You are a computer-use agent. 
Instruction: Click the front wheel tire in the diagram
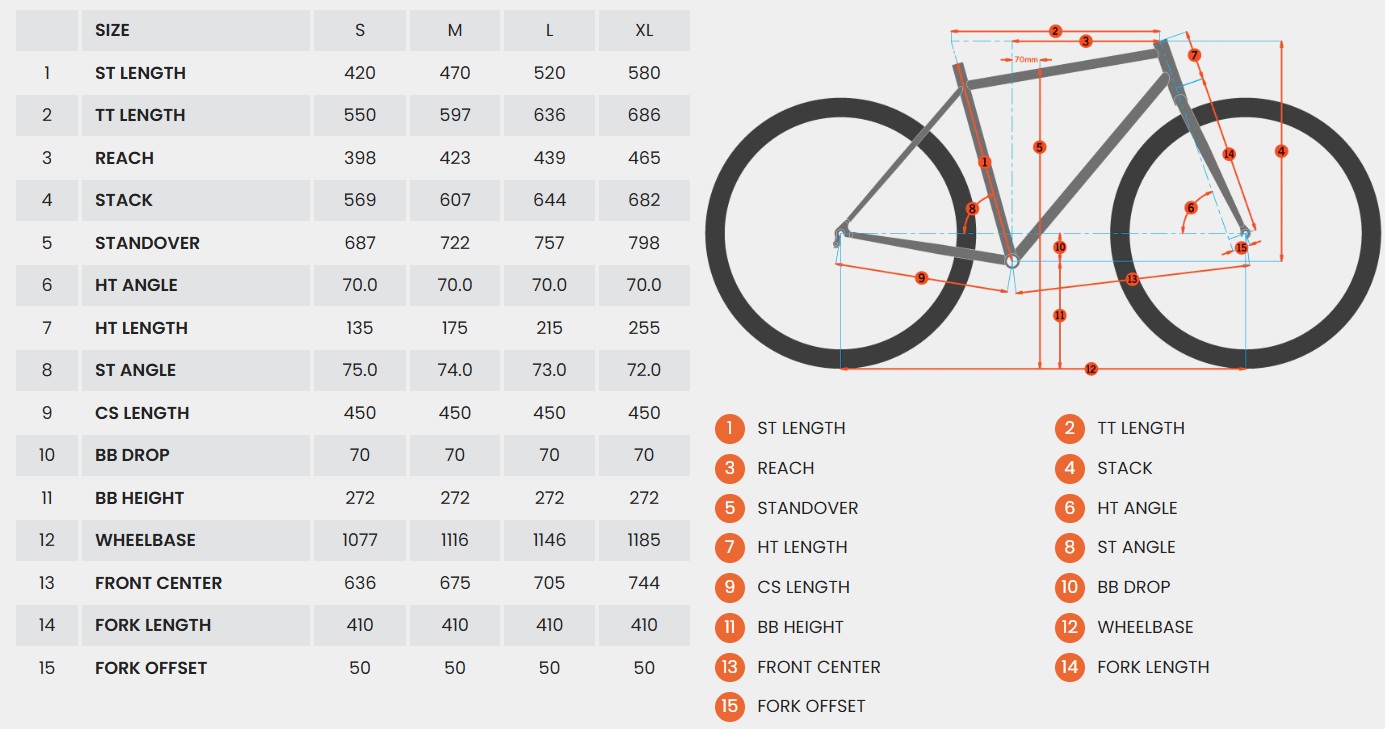coord(1366,233)
